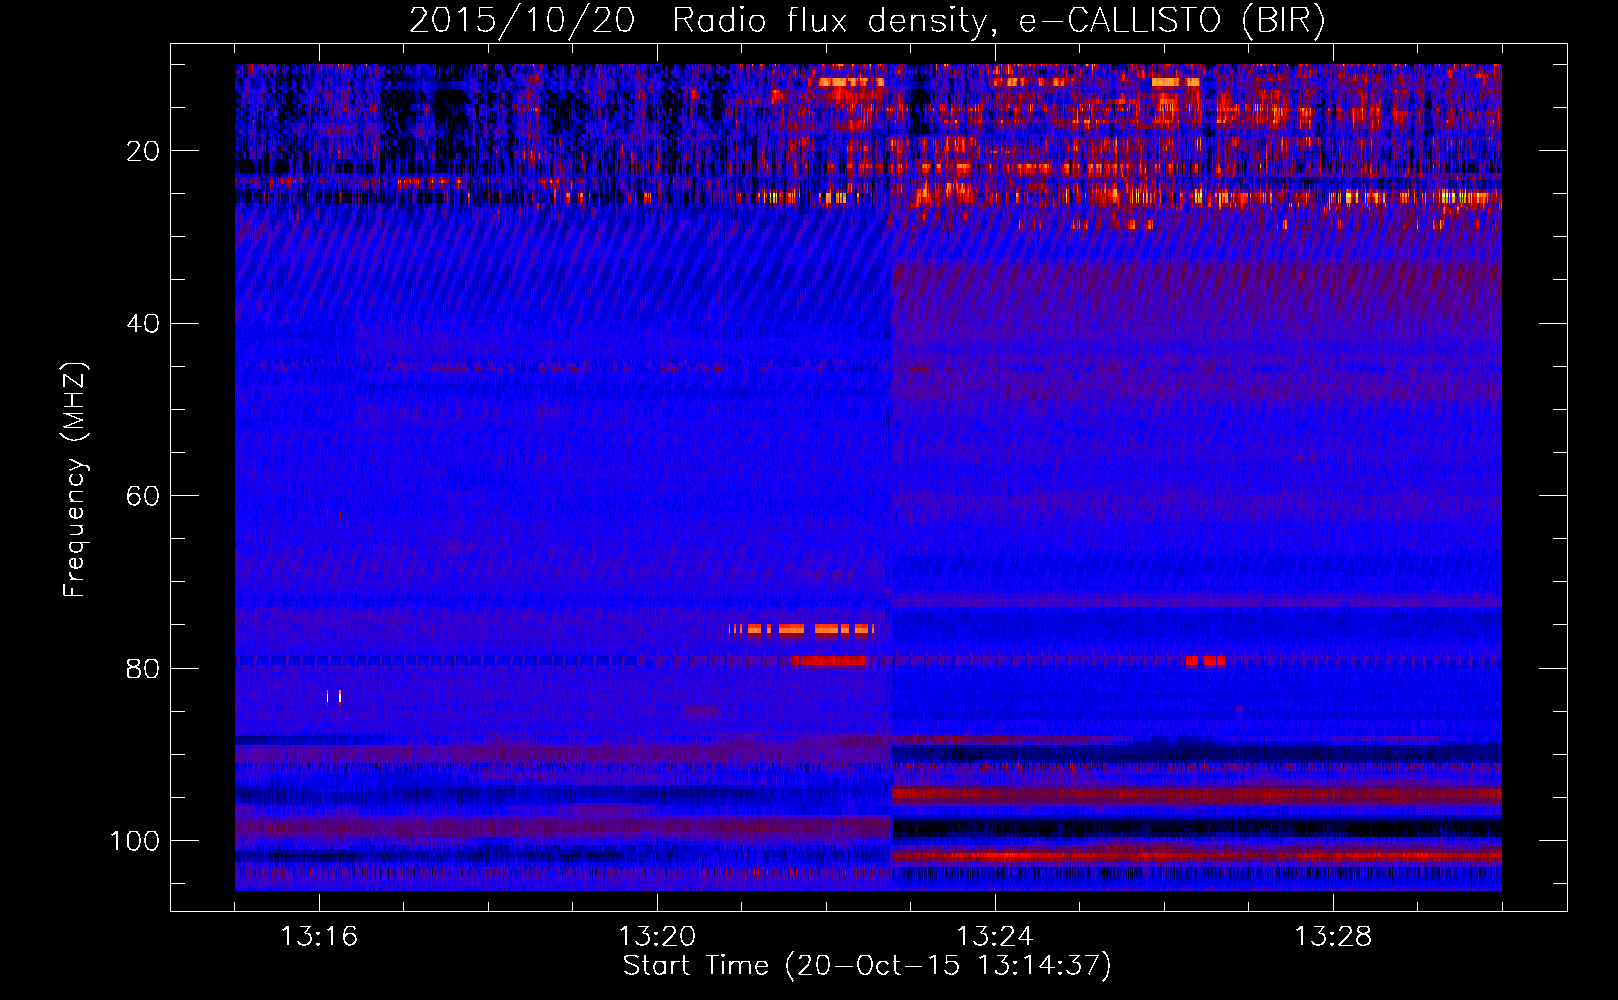Click the 80 MHz frequency tick label
This screenshot has width=1618, height=1000.
tap(143, 668)
